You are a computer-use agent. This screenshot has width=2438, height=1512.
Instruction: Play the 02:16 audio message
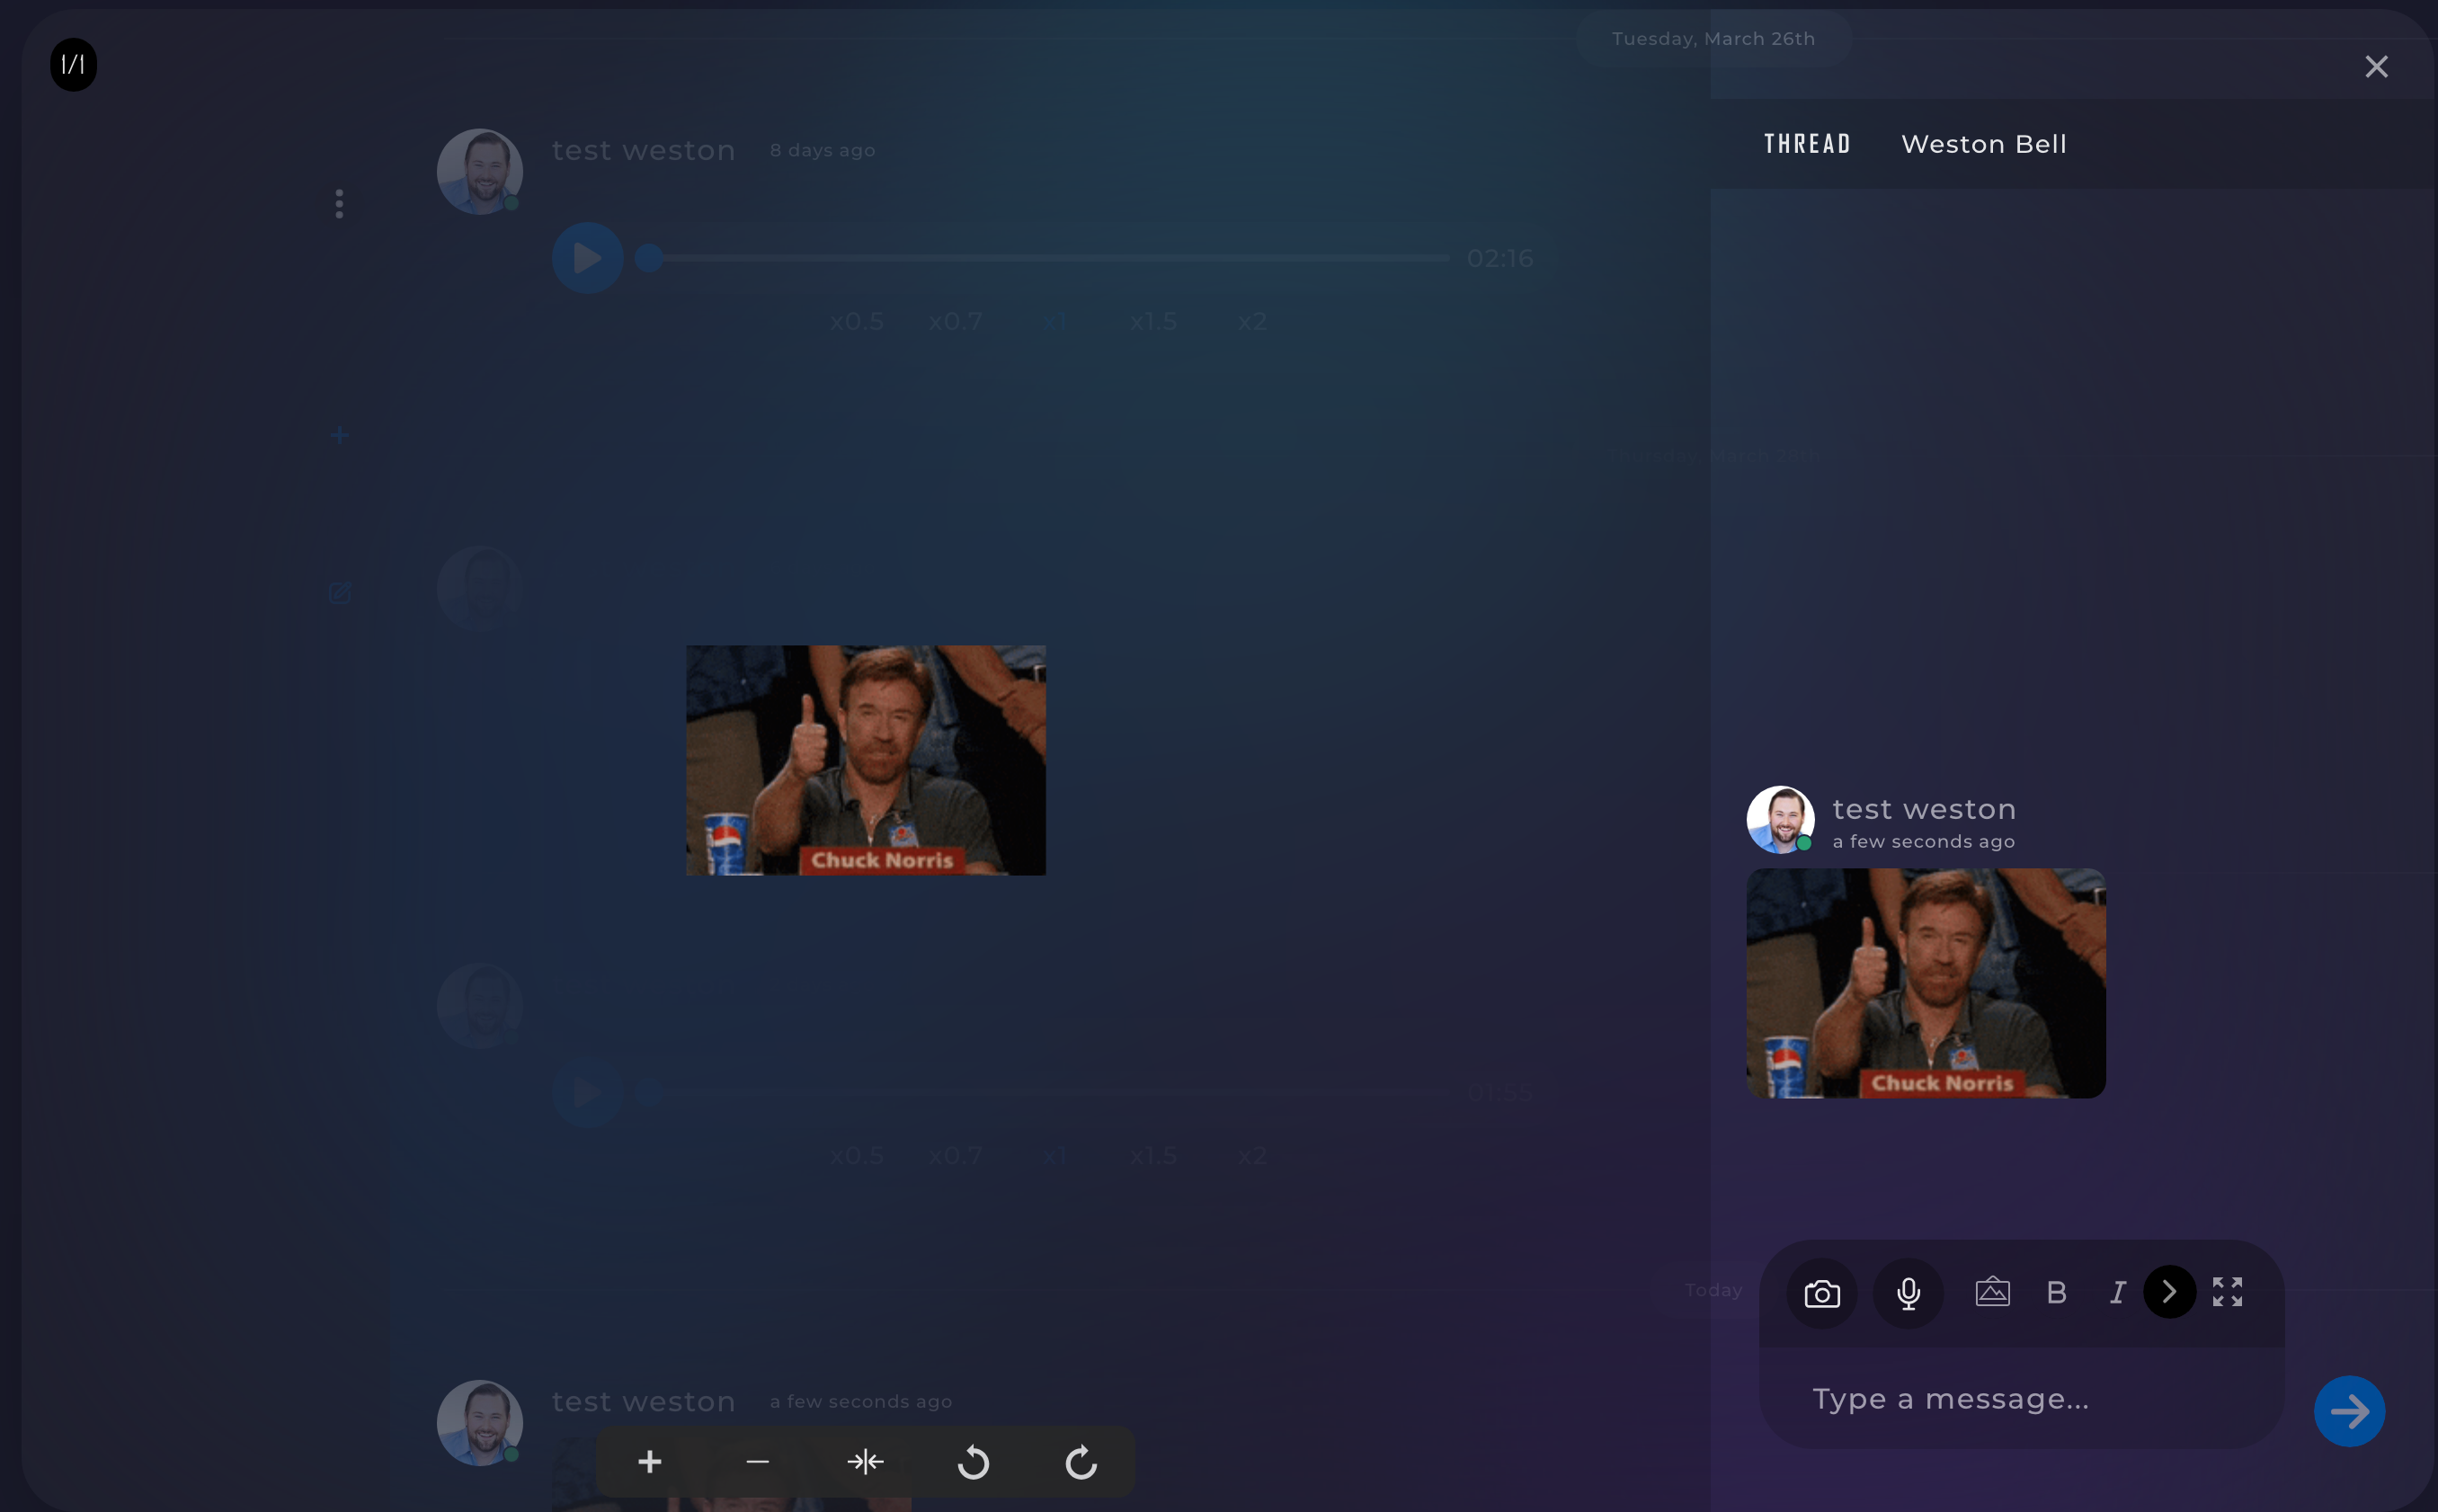(588, 258)
